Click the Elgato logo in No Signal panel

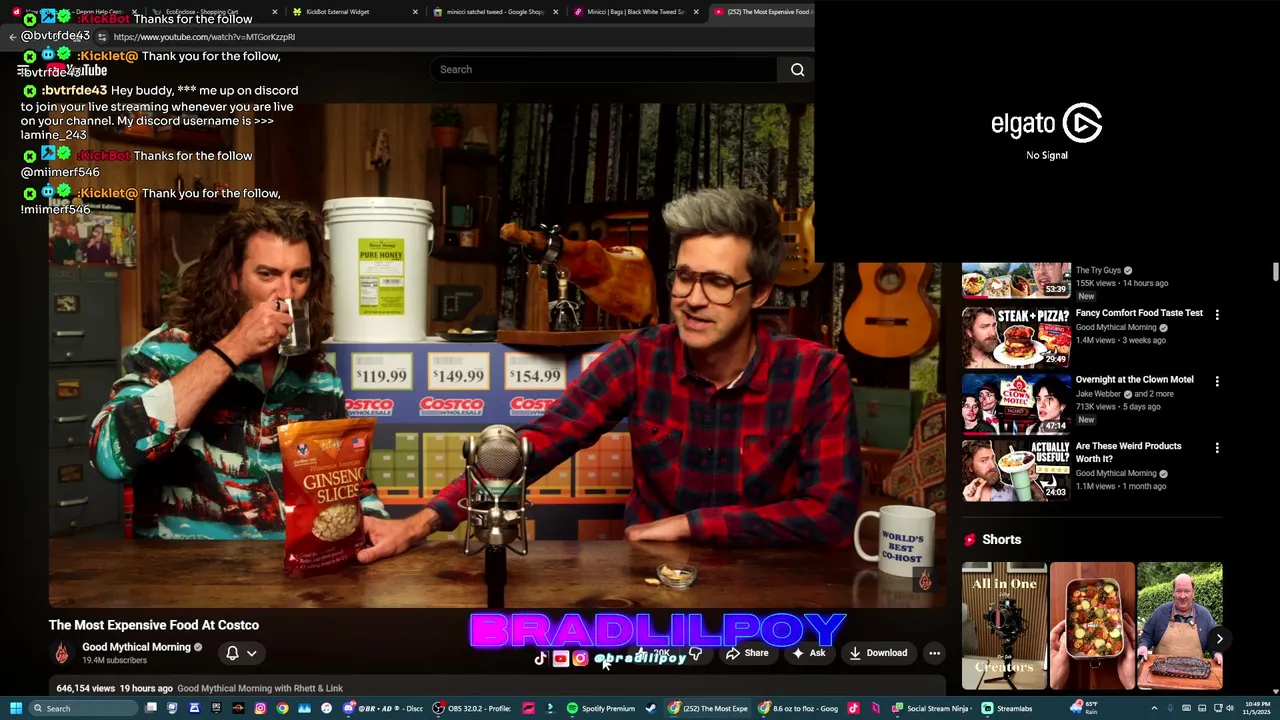pyautogui.click(x=1046, y=124)
